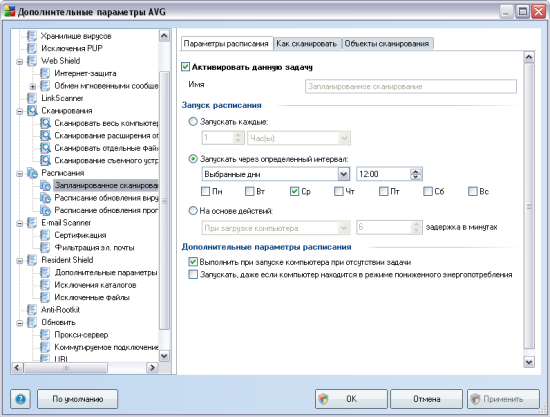Click the Сканирование расширения icon
Screen dimensions: 550x417
tap(45, 135)
